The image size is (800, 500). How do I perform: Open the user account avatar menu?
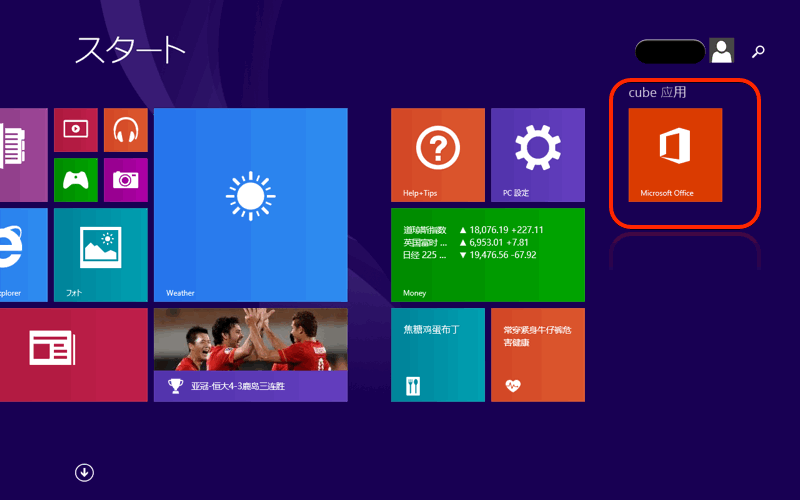(721, 51)
